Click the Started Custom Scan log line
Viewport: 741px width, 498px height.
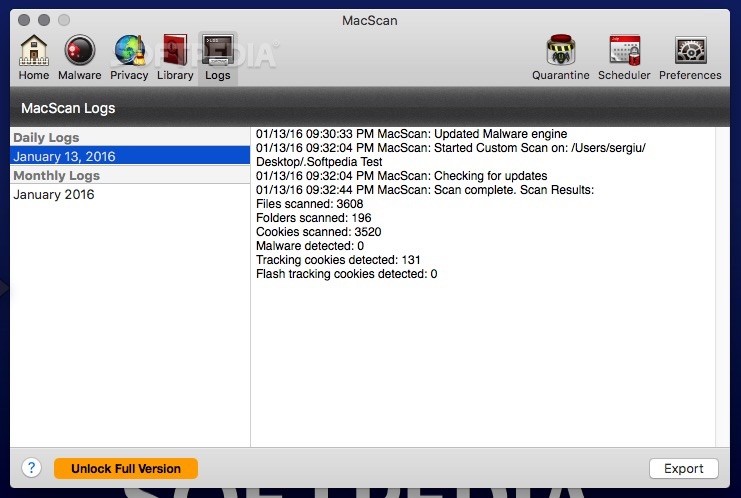(x=451, y=148)
